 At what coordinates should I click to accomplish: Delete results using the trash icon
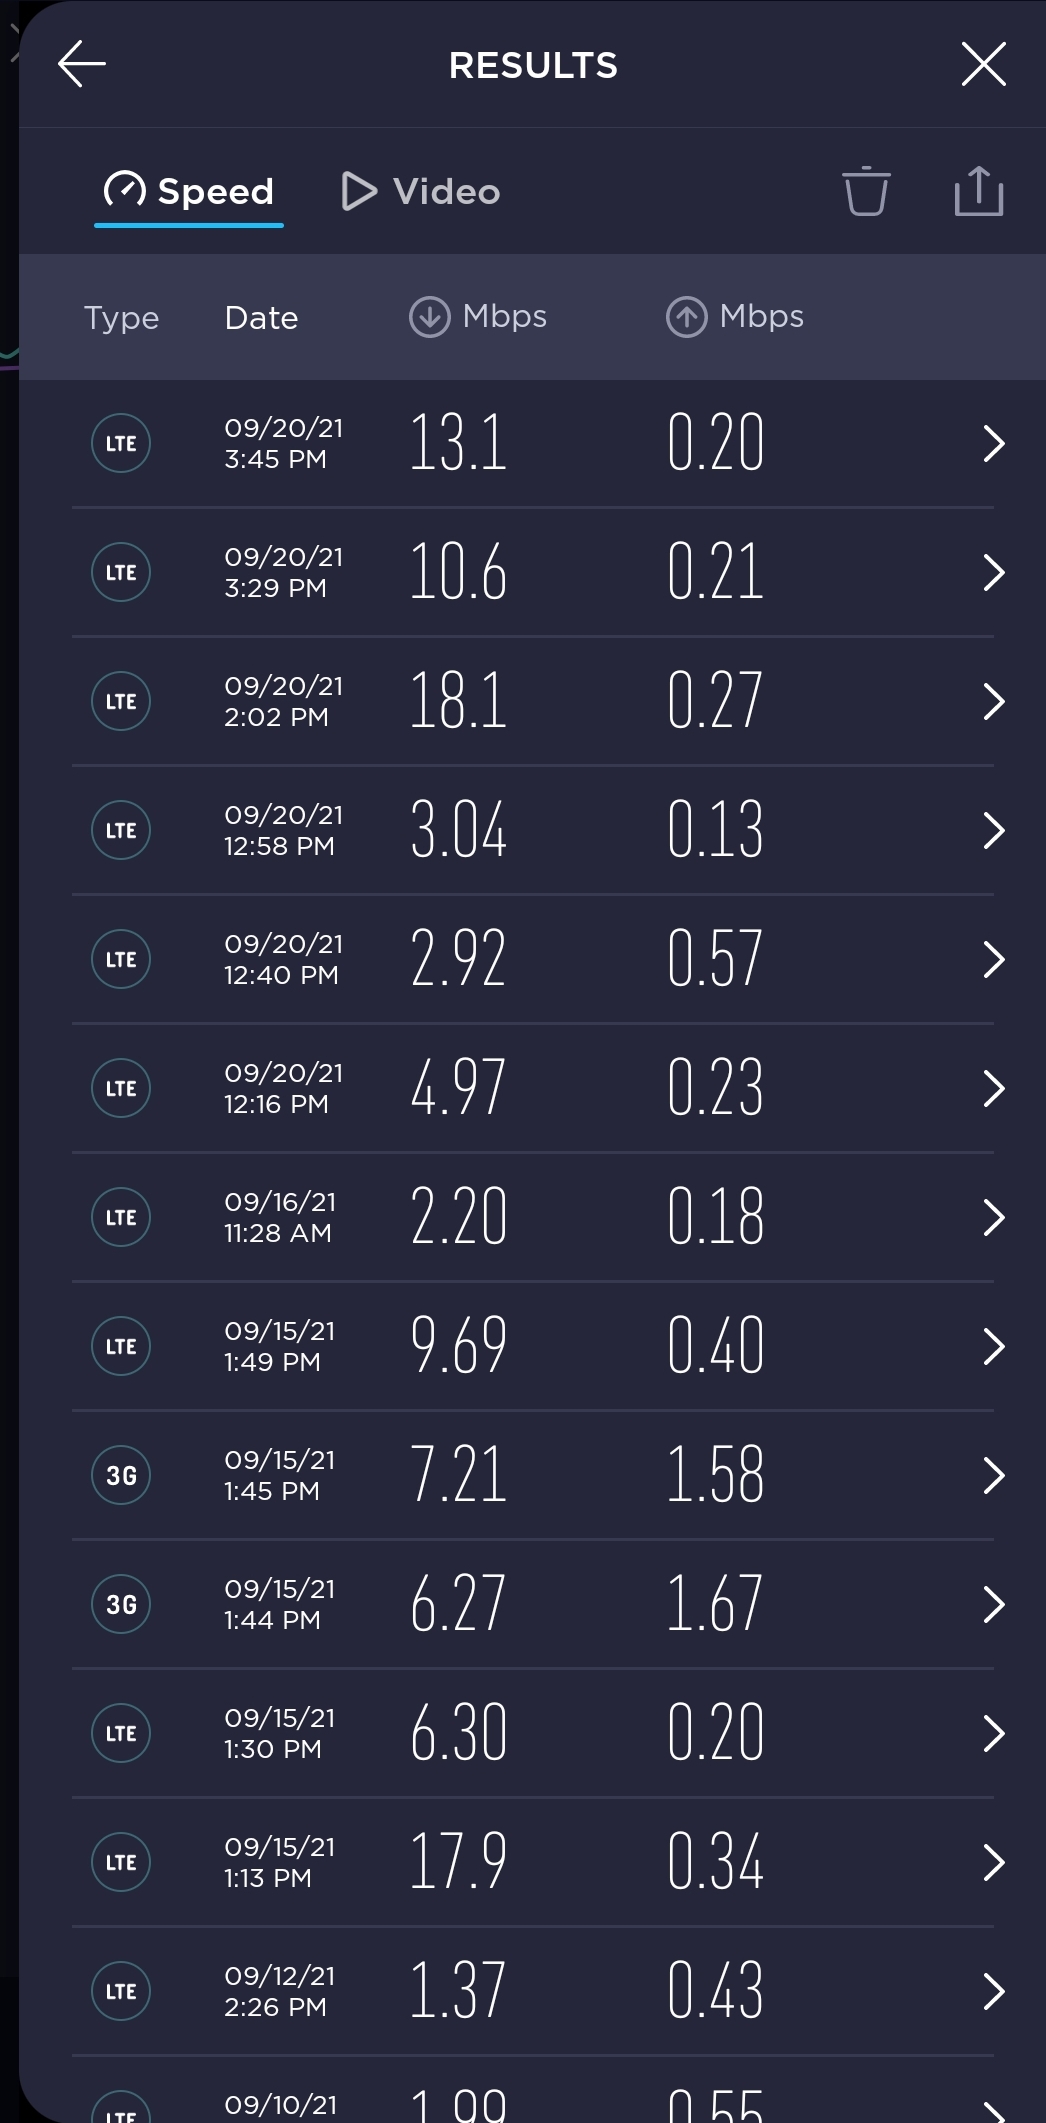point(866,191)
